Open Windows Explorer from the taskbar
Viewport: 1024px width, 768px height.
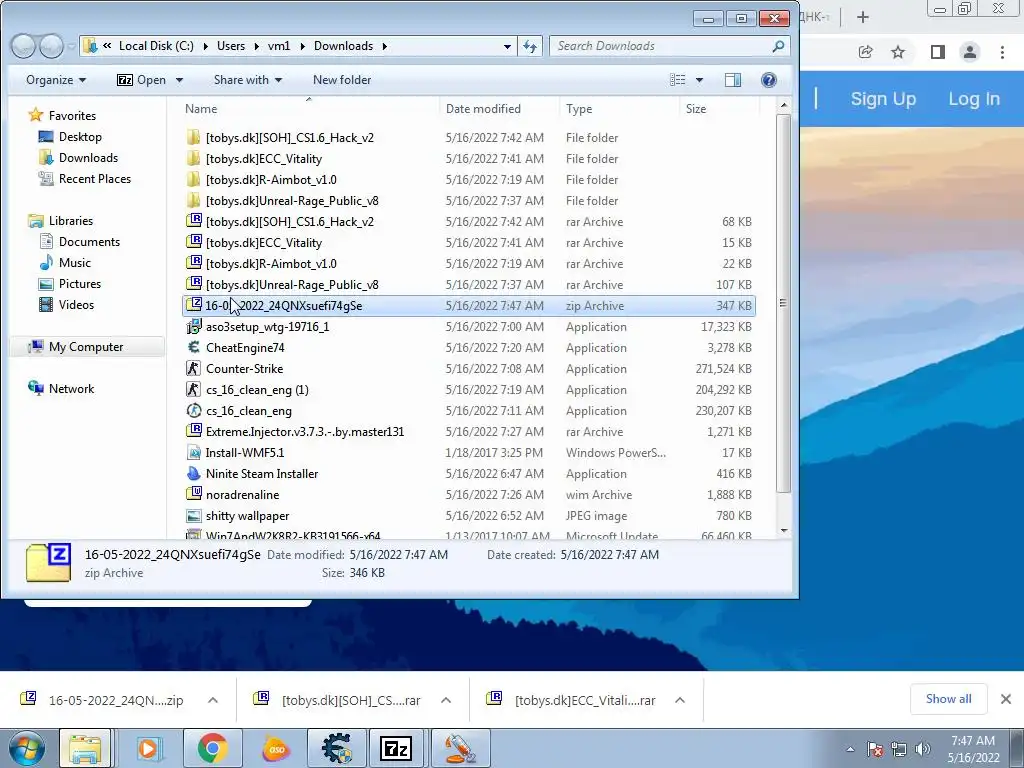pyautogui.click(x=86, y=748)
